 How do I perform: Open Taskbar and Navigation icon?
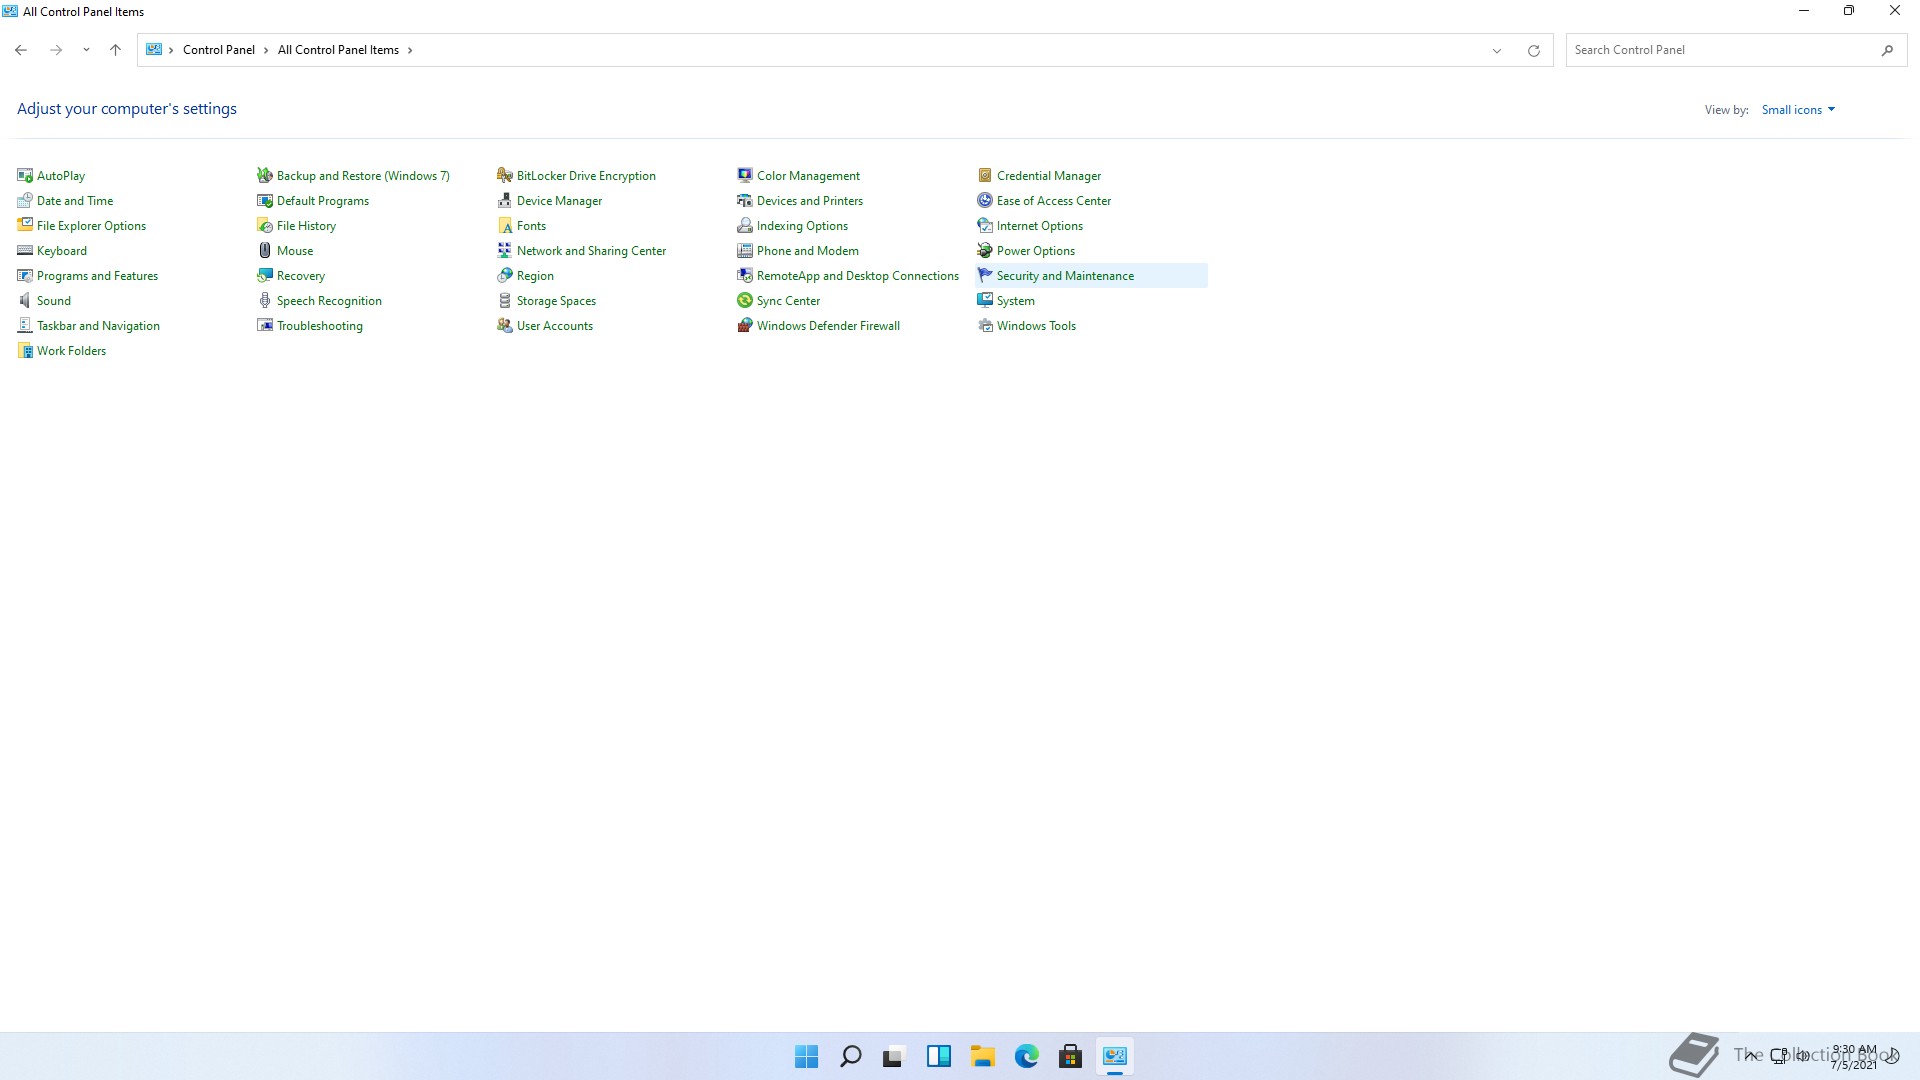click(25, 326)
